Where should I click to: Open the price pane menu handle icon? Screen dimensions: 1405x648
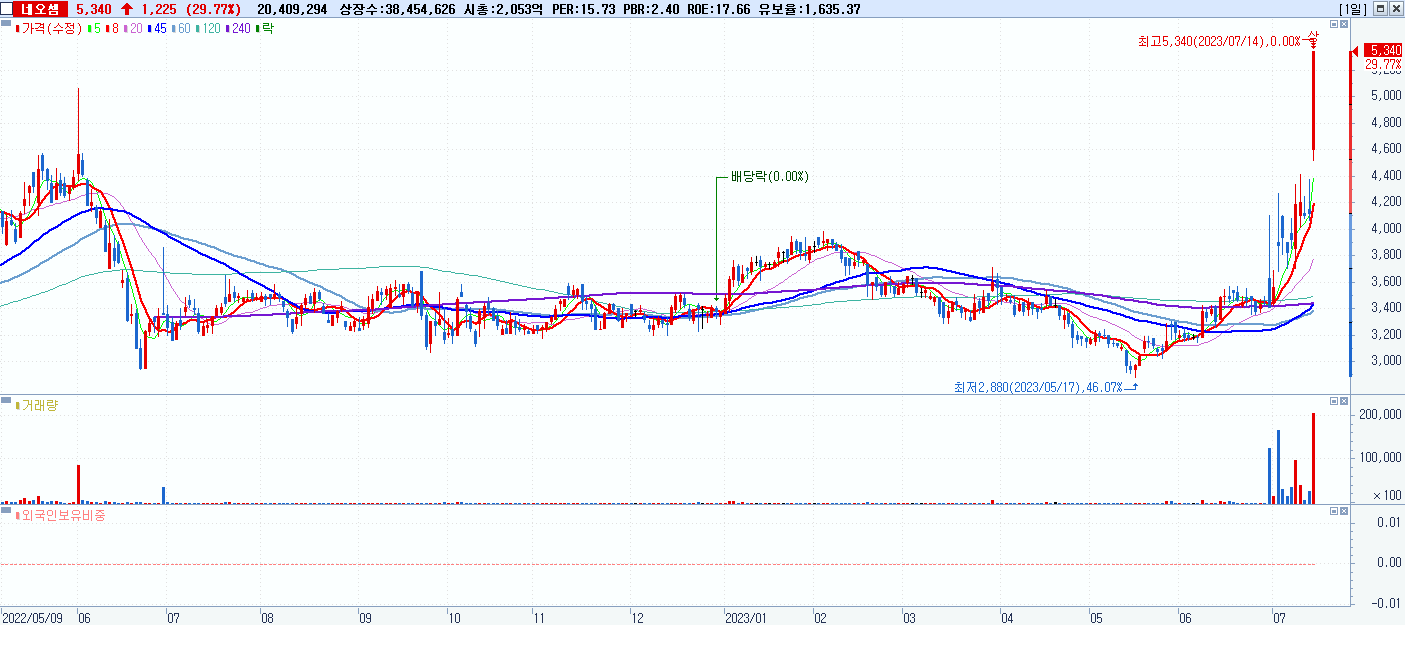(6, 23)
